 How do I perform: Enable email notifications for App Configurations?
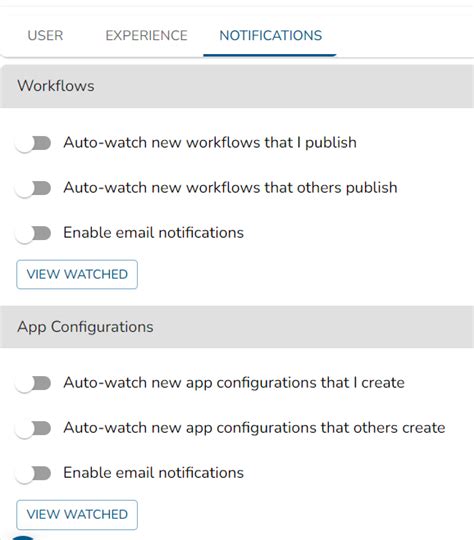33,473
